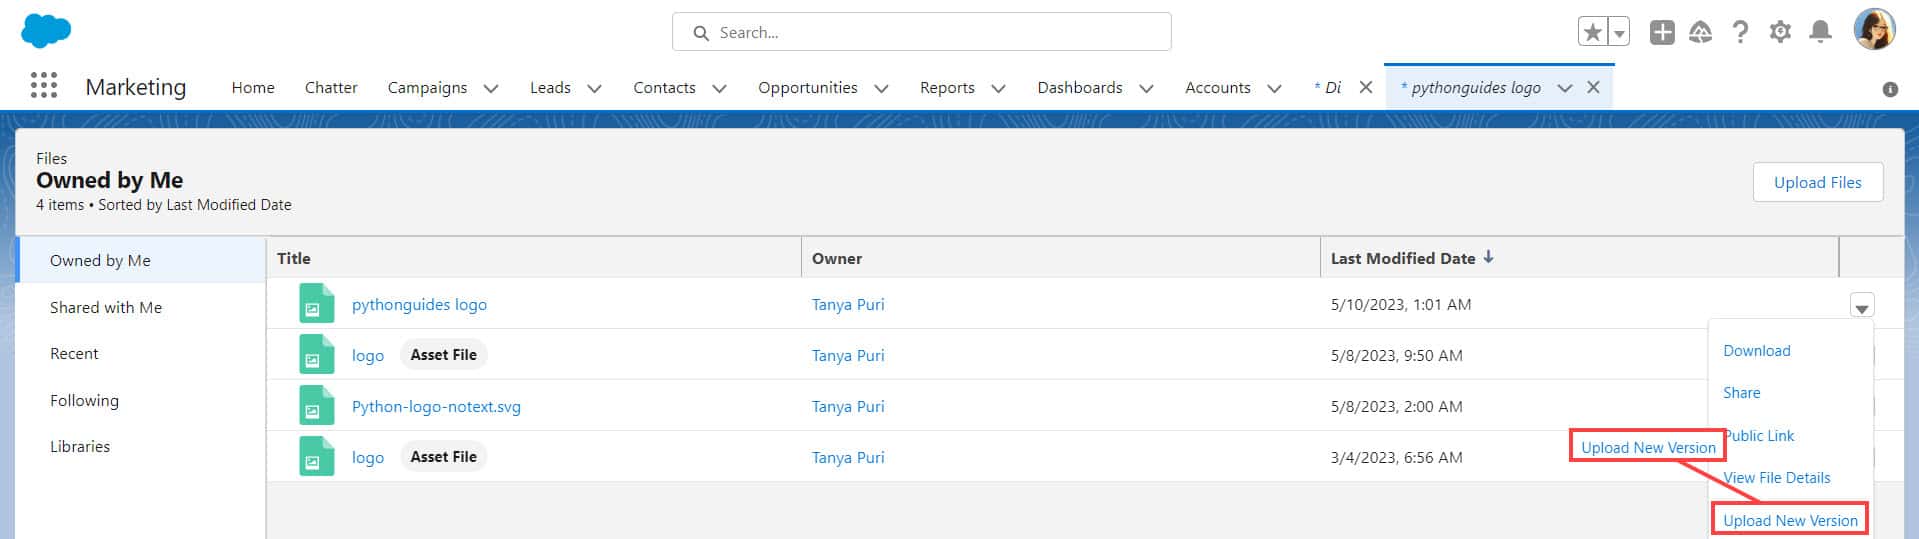Click the sort arrow on Last Modified Date
This screenshot has height=539, width=1919.
[x=1489, y=257]
